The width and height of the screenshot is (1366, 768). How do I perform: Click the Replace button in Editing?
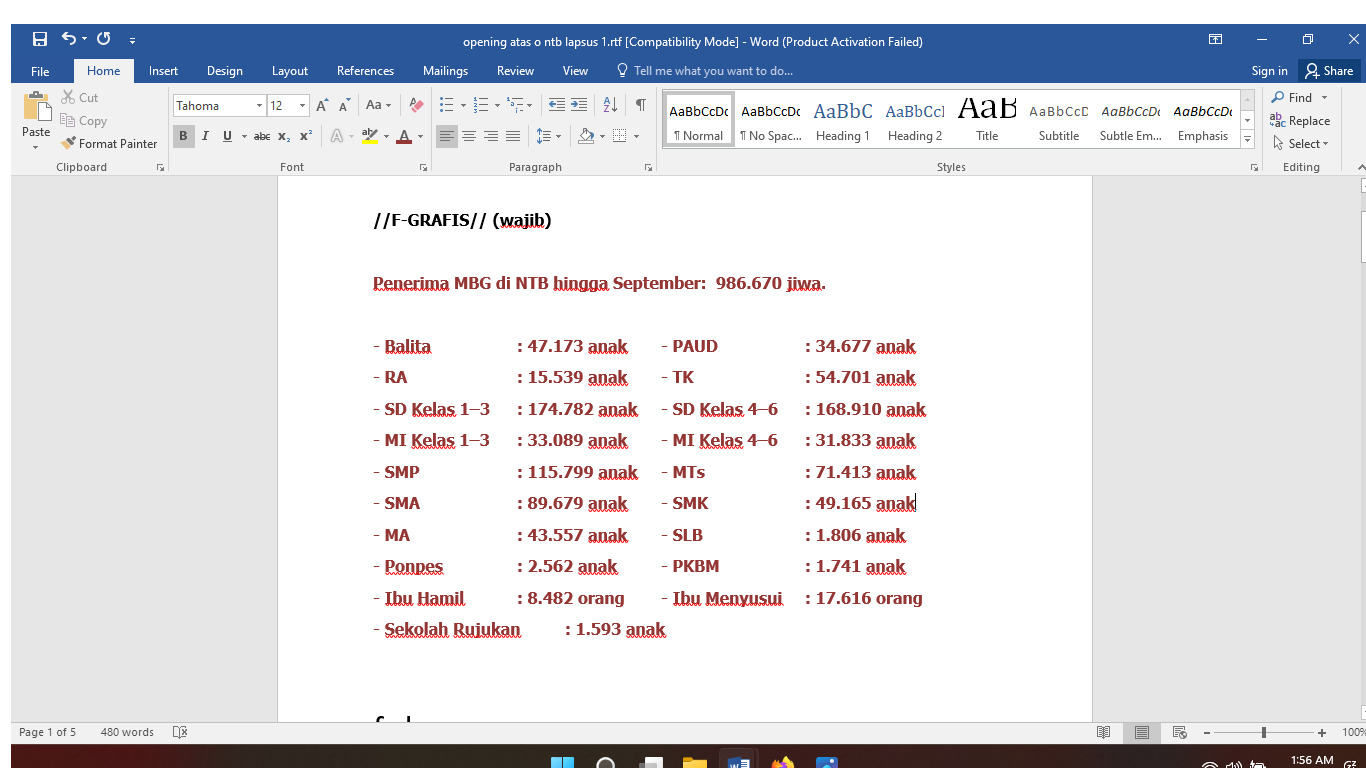[1300, 120]
